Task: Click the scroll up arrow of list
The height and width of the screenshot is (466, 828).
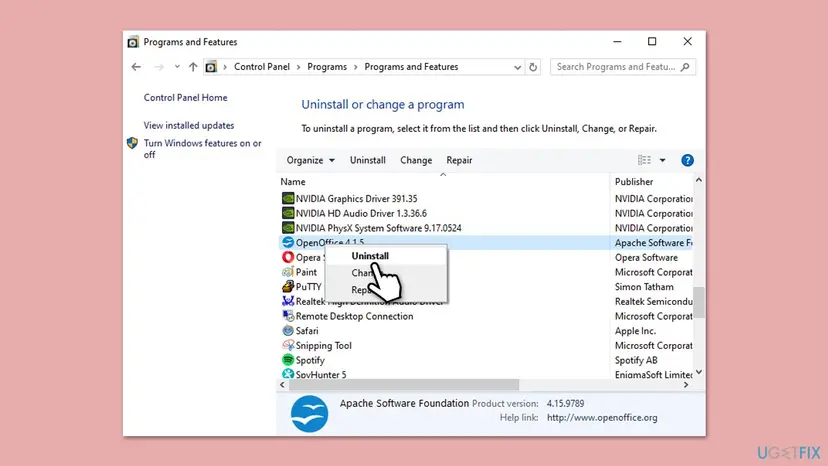Action: (x=699, y=180)
